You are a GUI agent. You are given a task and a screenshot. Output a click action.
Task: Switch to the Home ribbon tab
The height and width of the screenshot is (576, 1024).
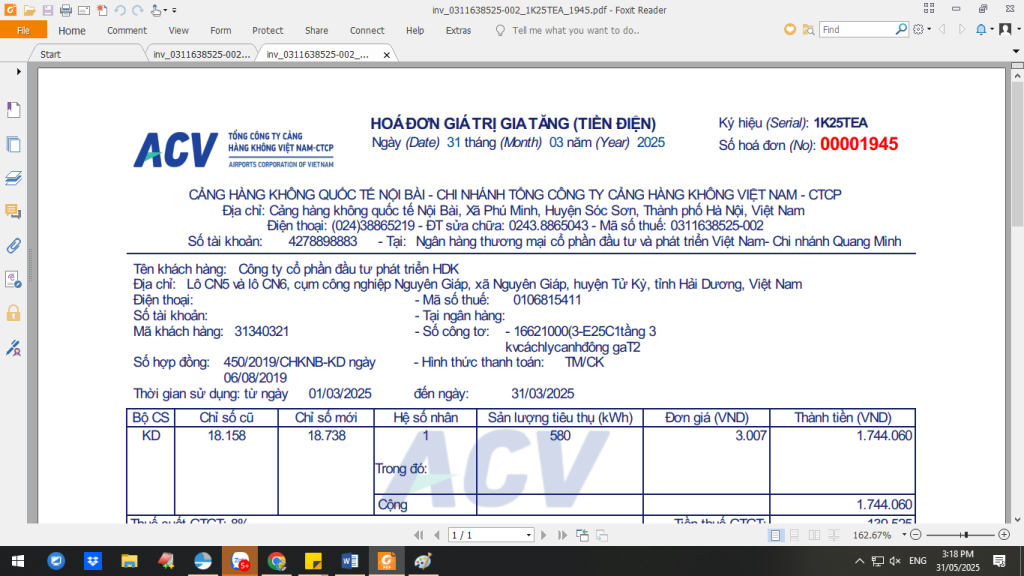tap(72, 30)
